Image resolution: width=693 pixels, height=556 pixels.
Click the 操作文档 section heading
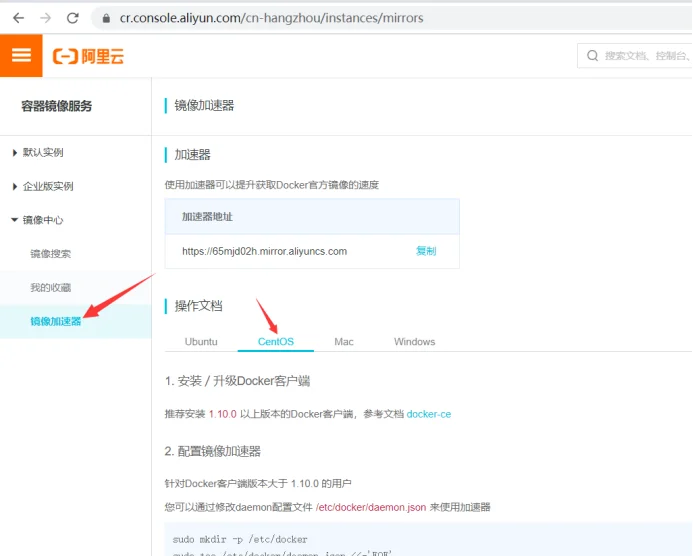[198, 306]
